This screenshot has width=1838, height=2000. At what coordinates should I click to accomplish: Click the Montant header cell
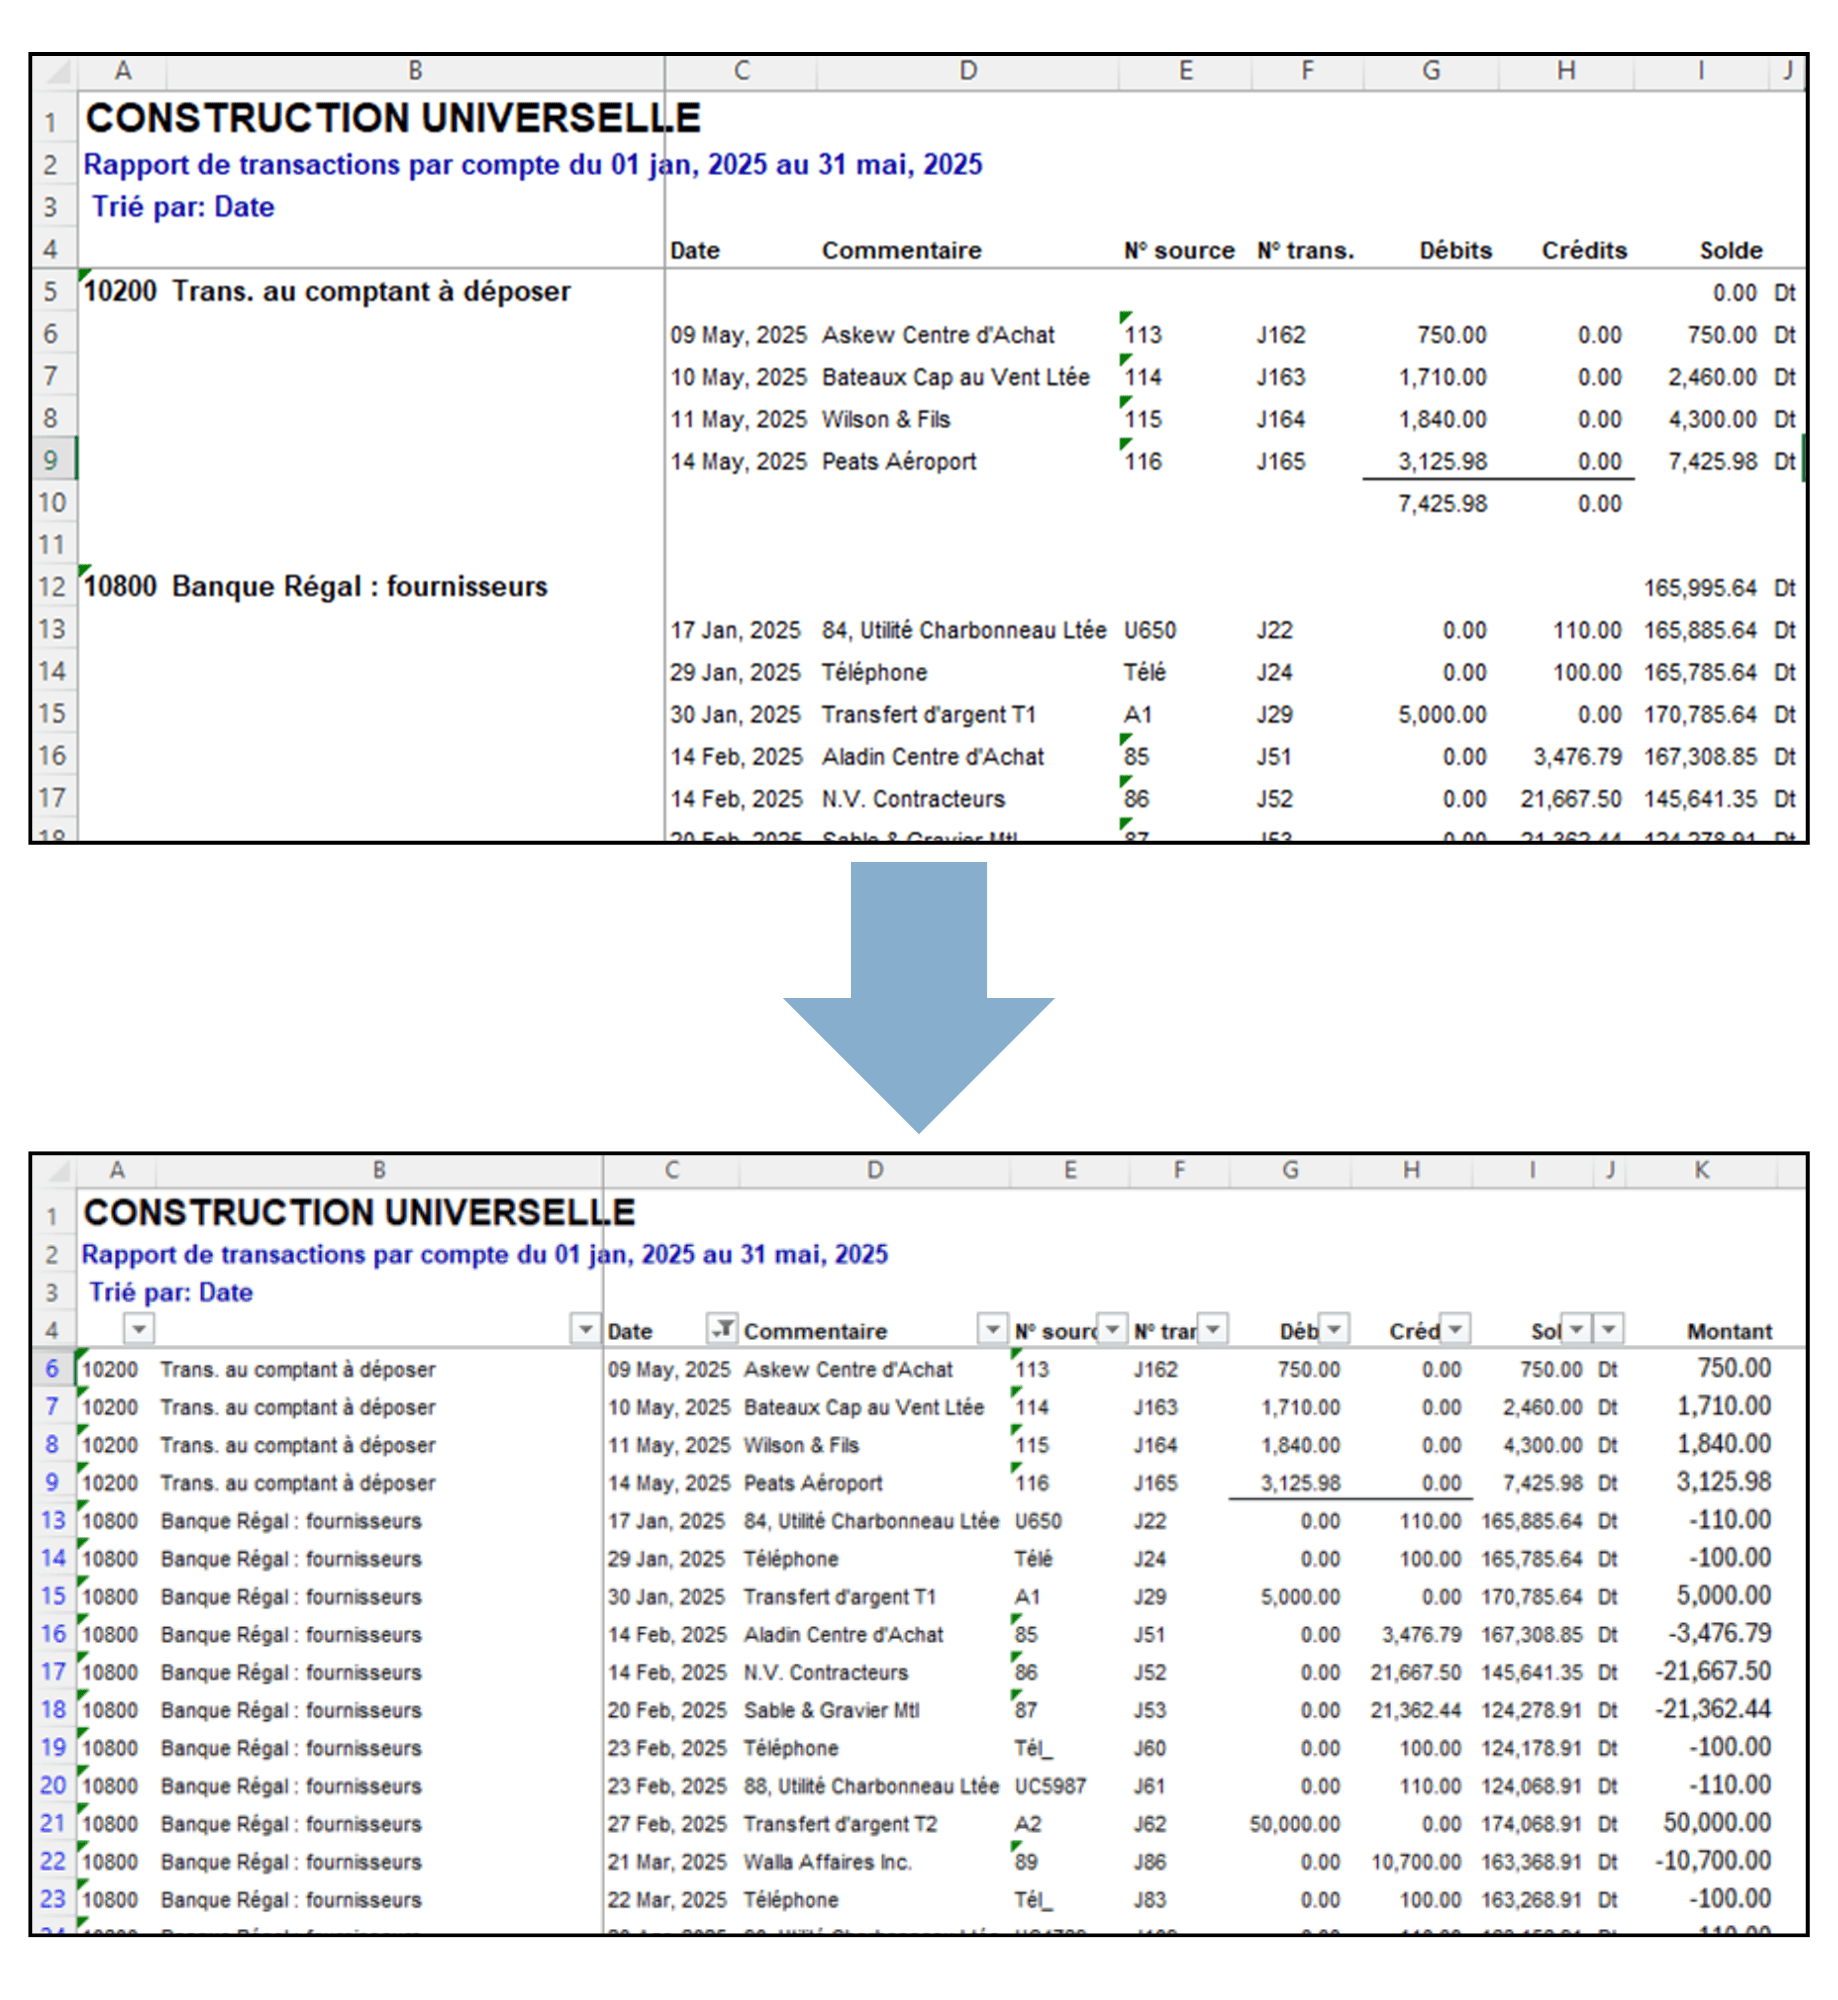tap(1728, 1331)
